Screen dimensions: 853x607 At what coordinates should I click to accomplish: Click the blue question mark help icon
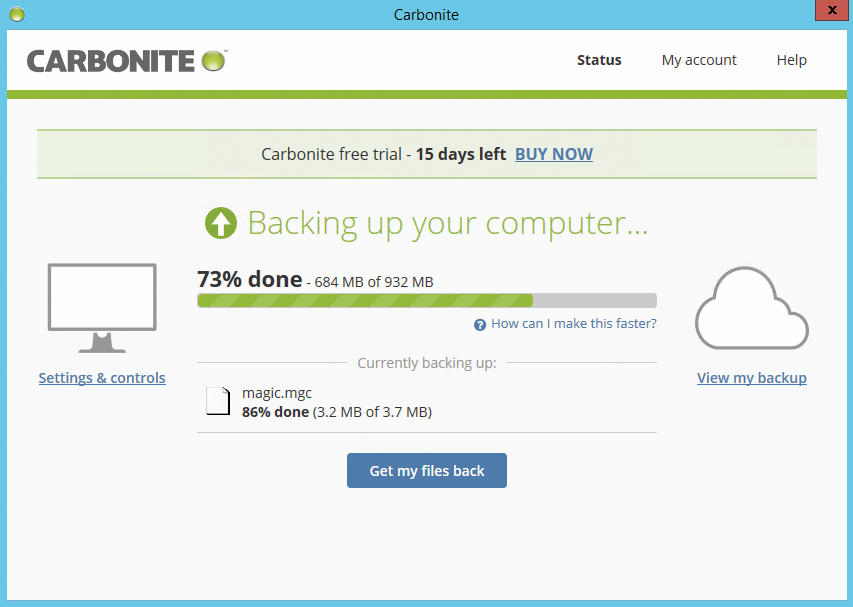[480, 325]
